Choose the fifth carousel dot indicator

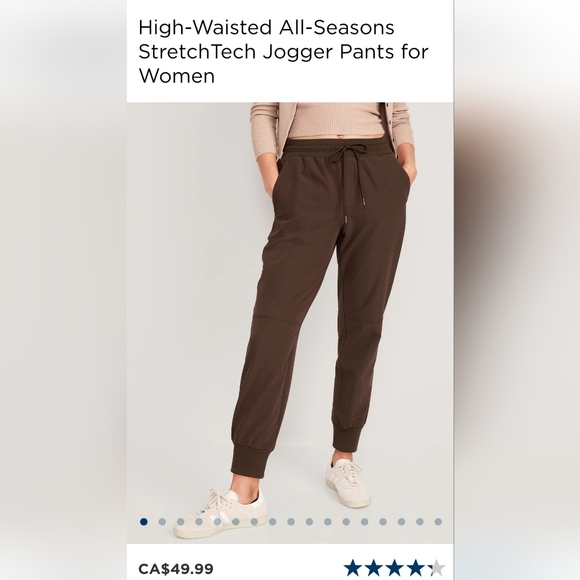tap(218, 522)
